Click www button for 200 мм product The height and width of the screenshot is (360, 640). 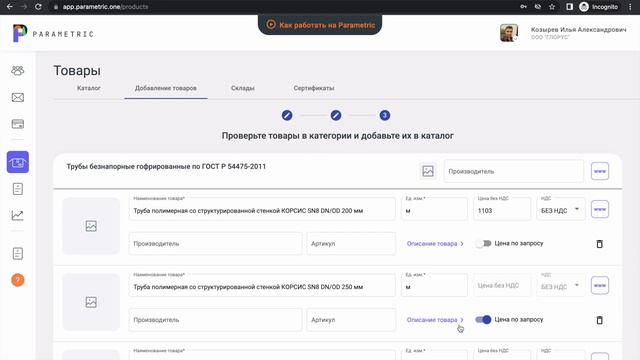point(600,209)
